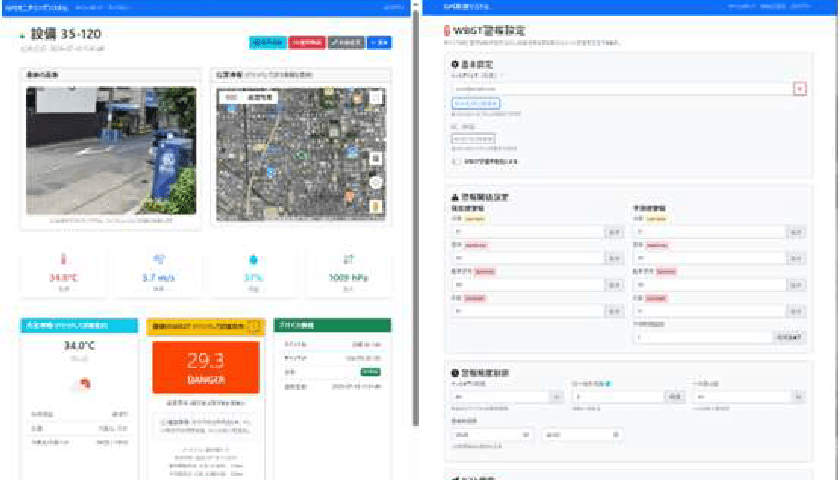Click the warning triangle icon beside 警報閾値設定

point(455,197)
